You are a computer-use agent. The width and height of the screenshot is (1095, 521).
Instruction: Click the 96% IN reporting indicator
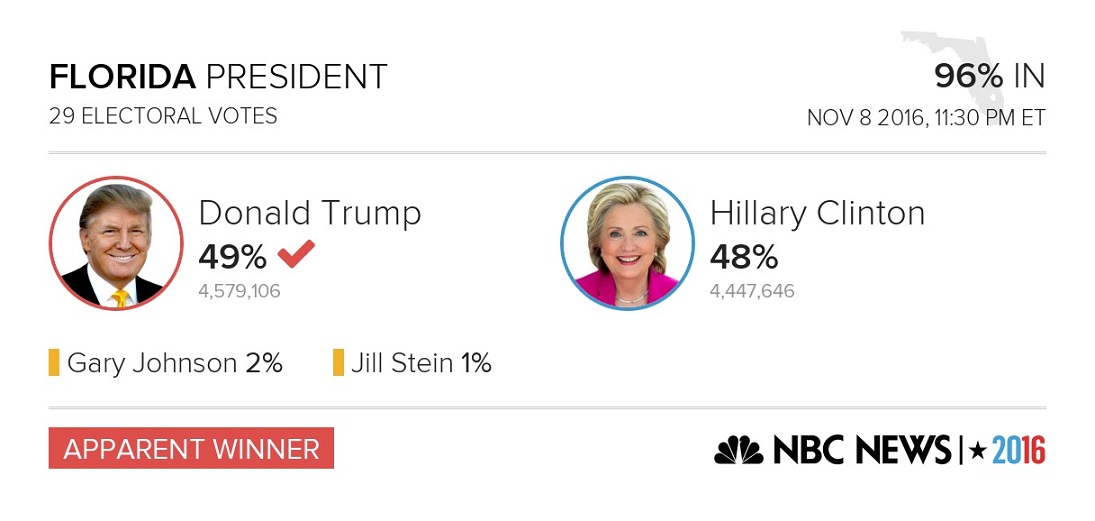point(990,76)
